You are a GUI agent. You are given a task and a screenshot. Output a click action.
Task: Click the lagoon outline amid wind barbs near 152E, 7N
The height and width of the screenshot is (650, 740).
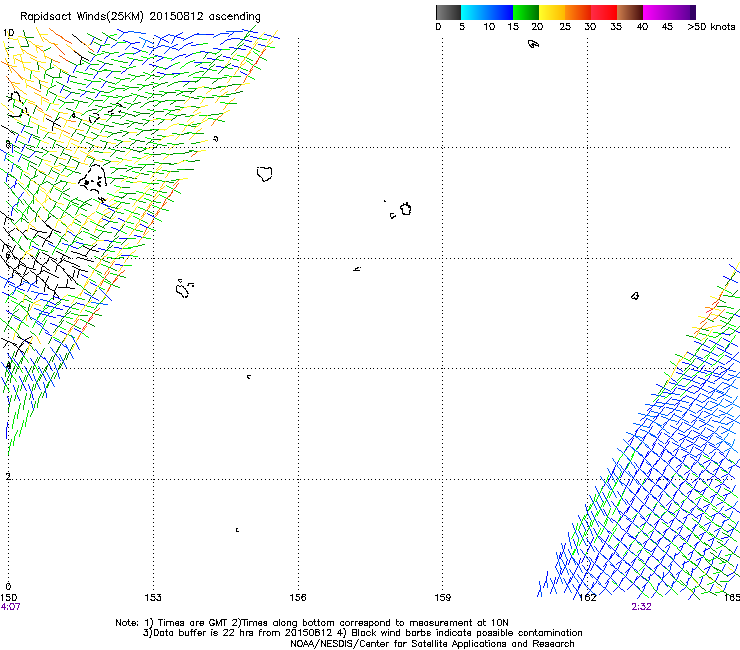92,179
